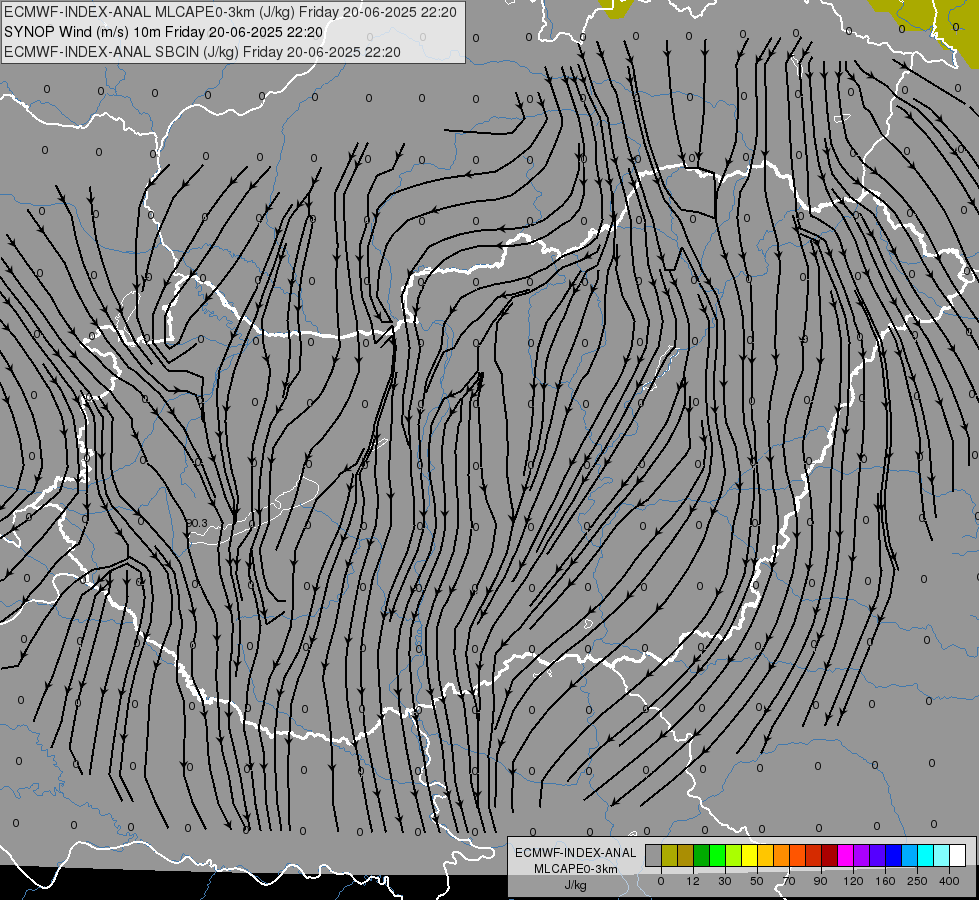Click the 160 value on the legend scale
Image resolution: width=979 pixels, height=900 pixels.
pyautogui.click(x=885, y=881)
